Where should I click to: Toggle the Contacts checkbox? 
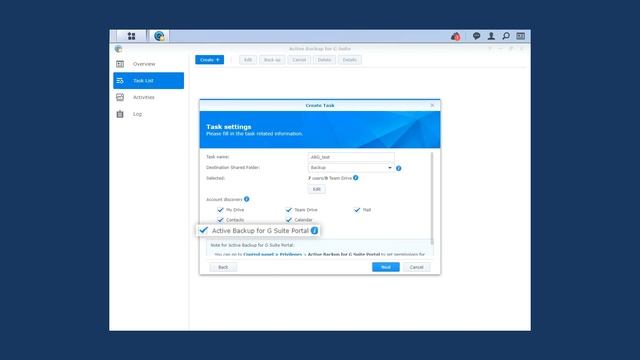coord(220,220)
